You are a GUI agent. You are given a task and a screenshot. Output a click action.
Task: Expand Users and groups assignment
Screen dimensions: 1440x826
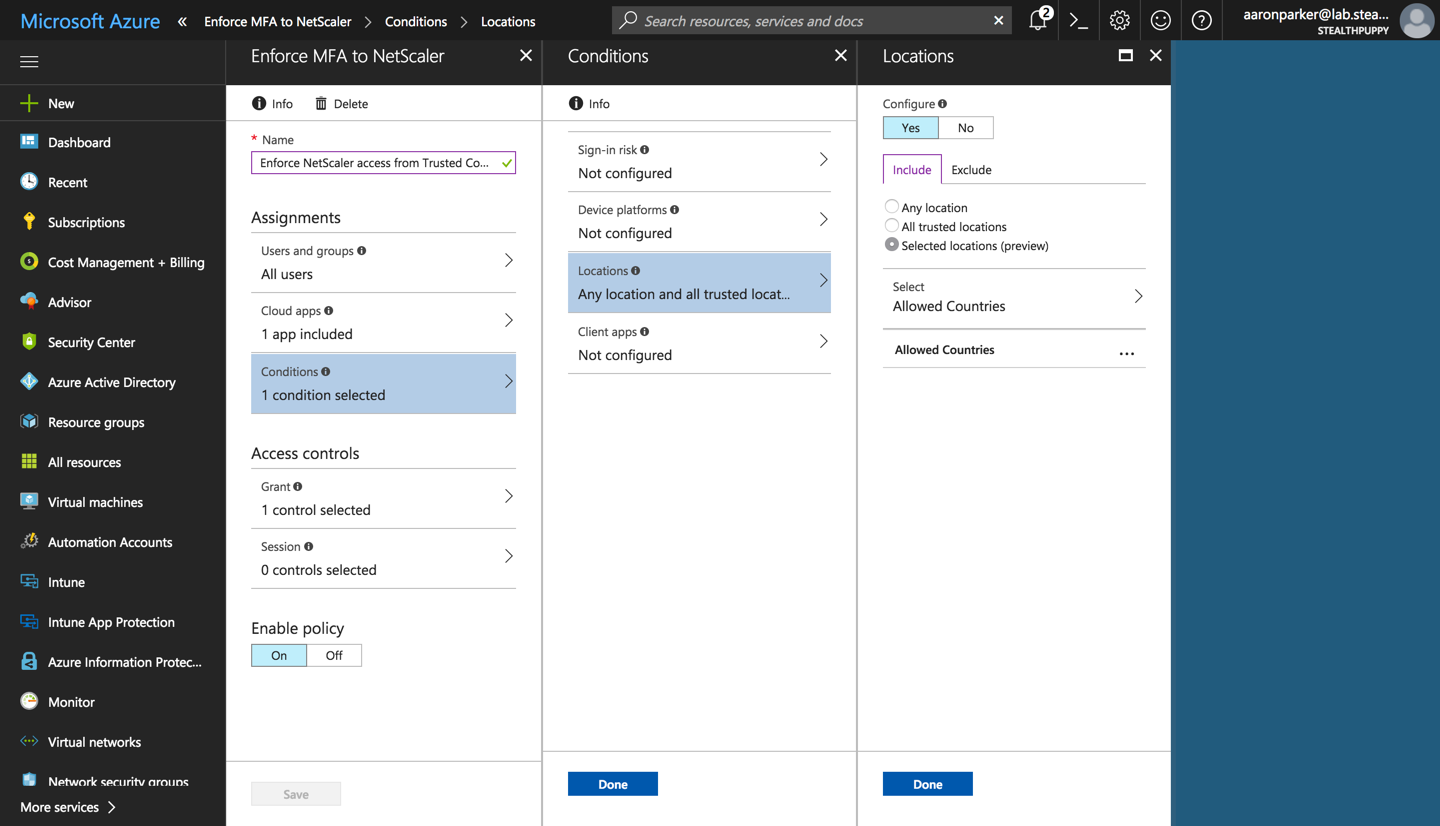click(x=383, y=262)
